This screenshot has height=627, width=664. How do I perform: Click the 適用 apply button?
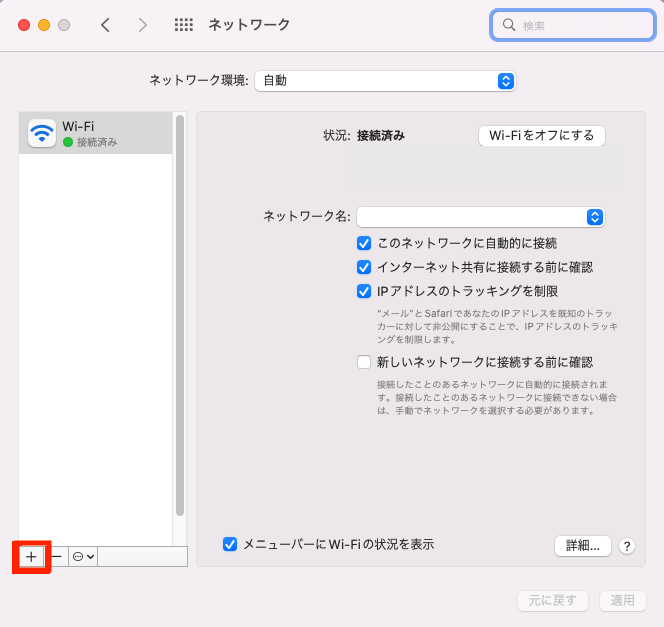pos(622,600)
